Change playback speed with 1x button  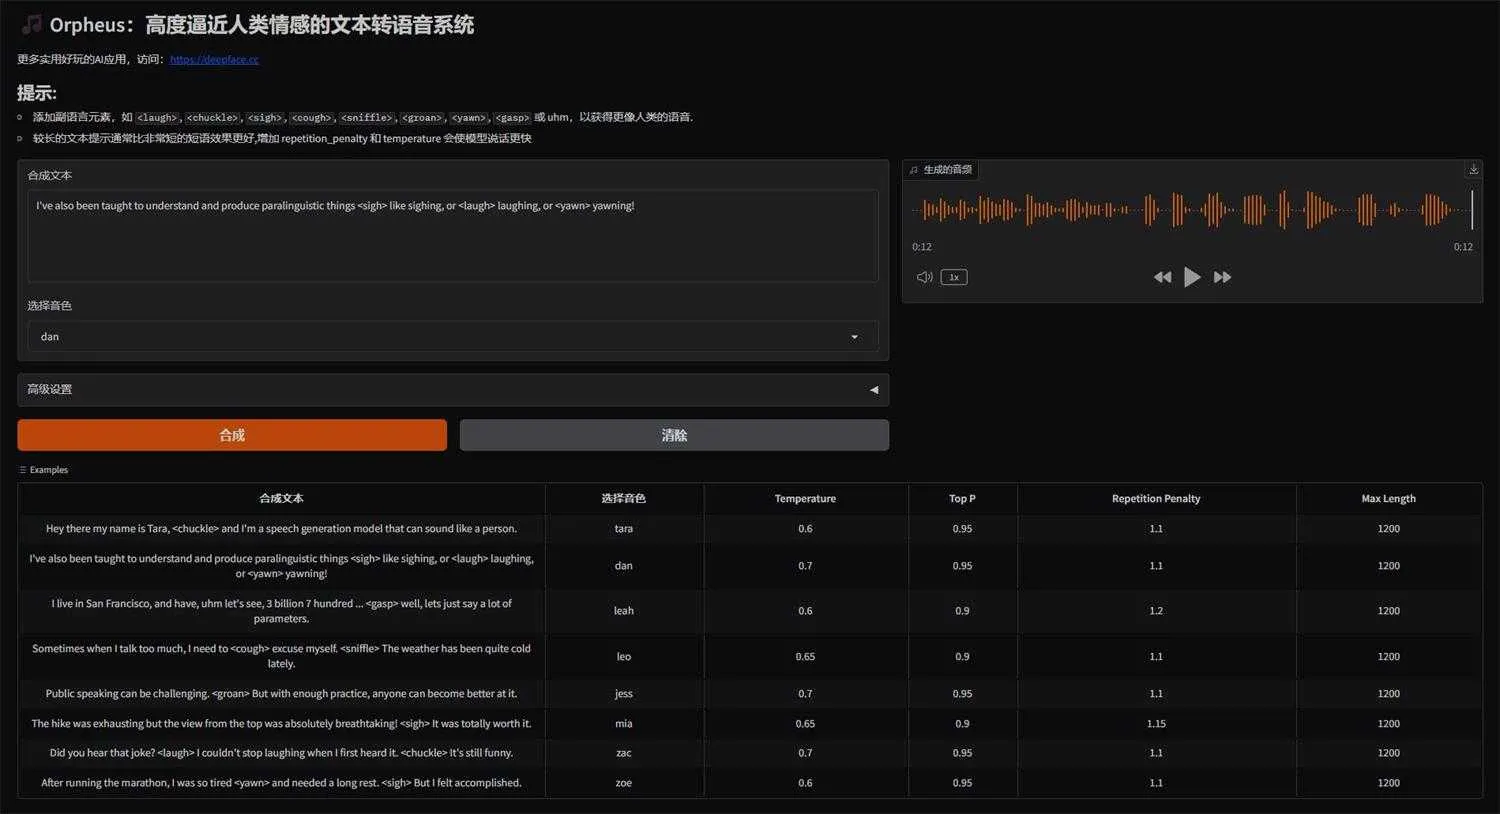click(x=954, y=277)
